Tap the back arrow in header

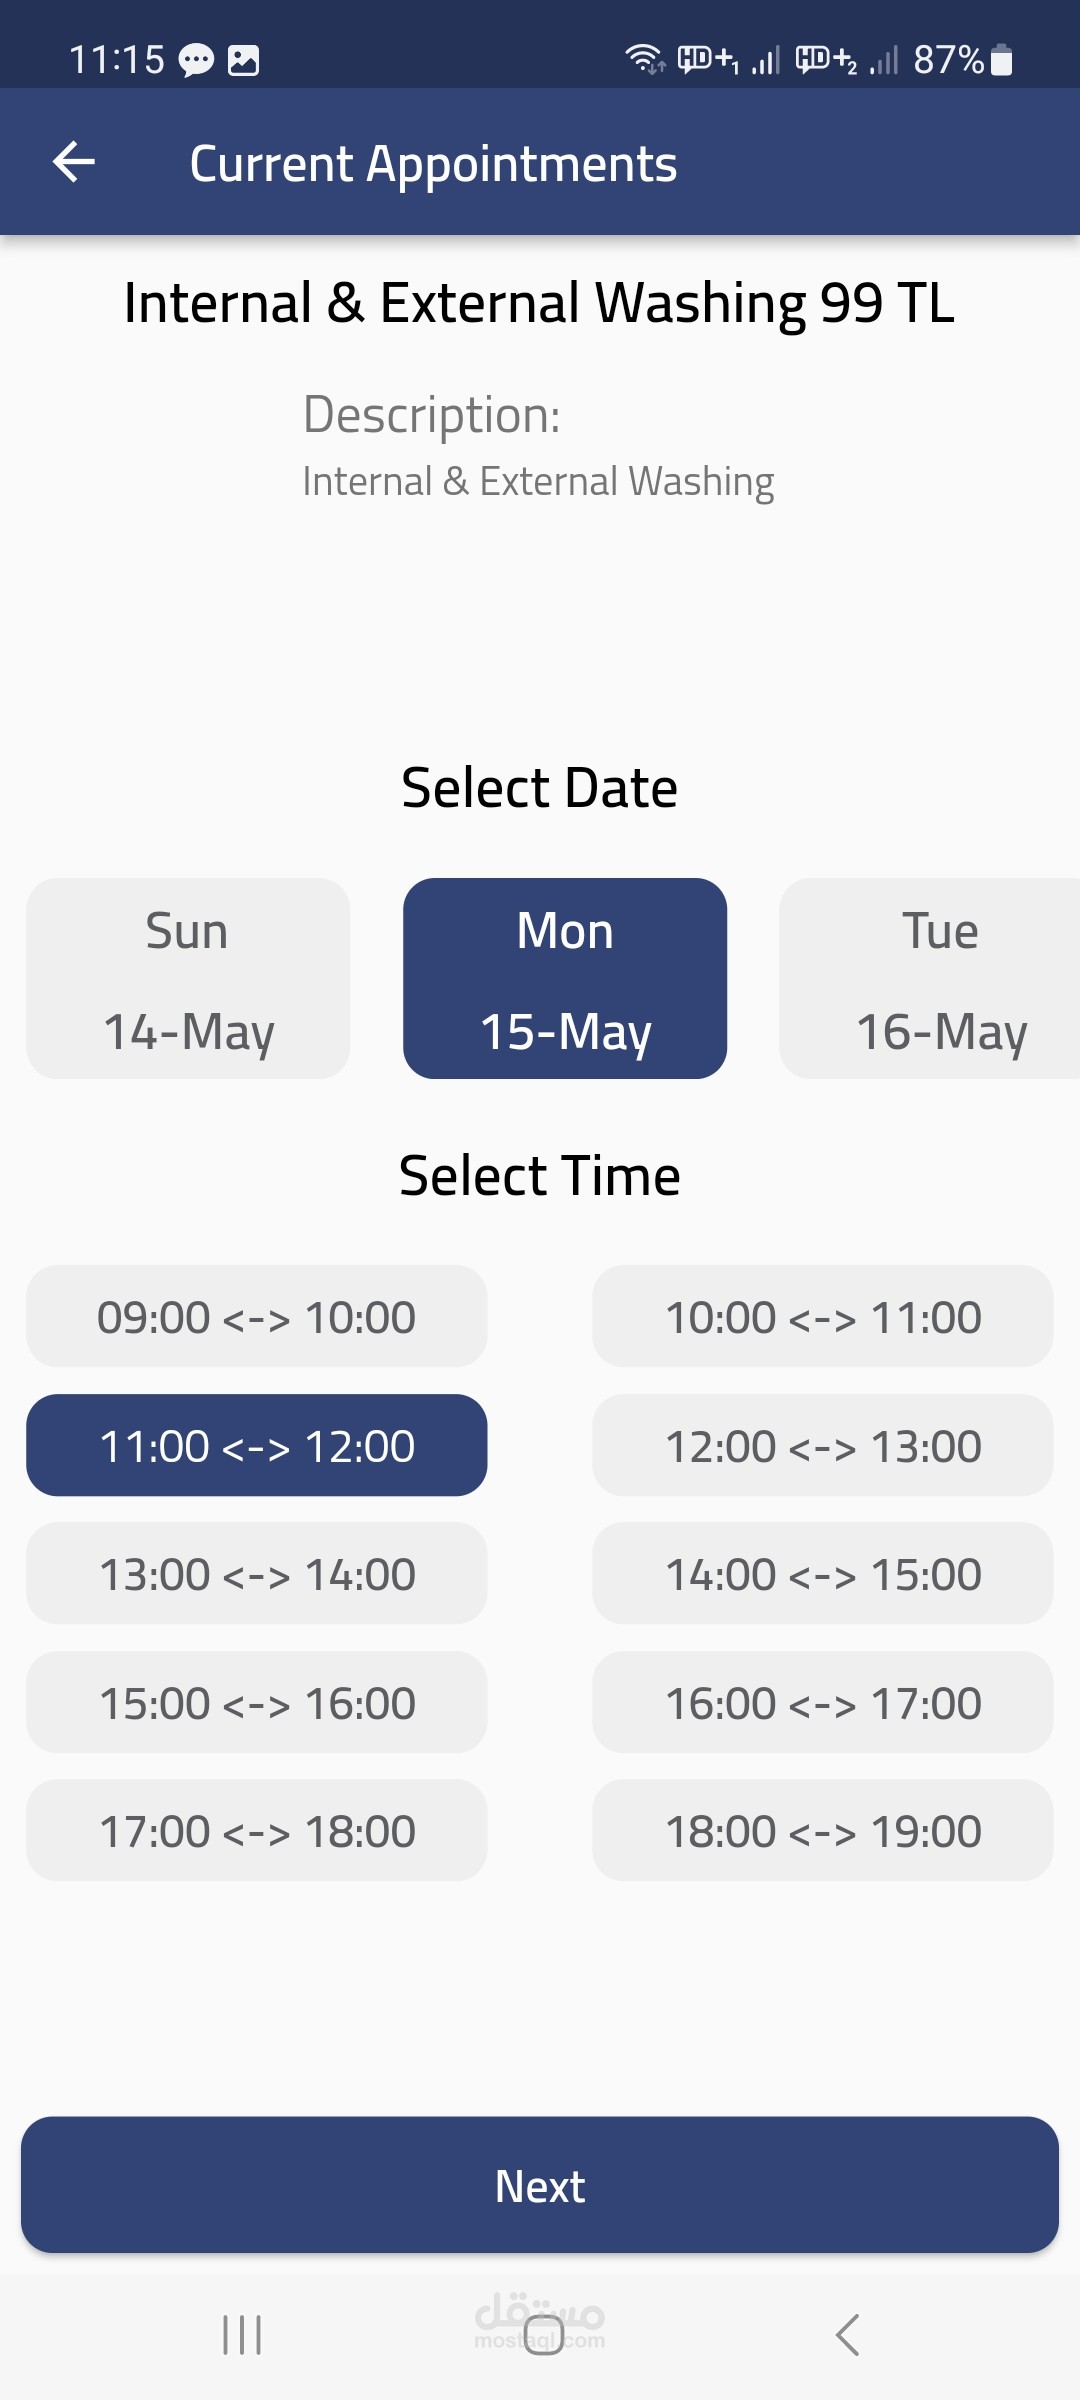click(x=74, y=162)
